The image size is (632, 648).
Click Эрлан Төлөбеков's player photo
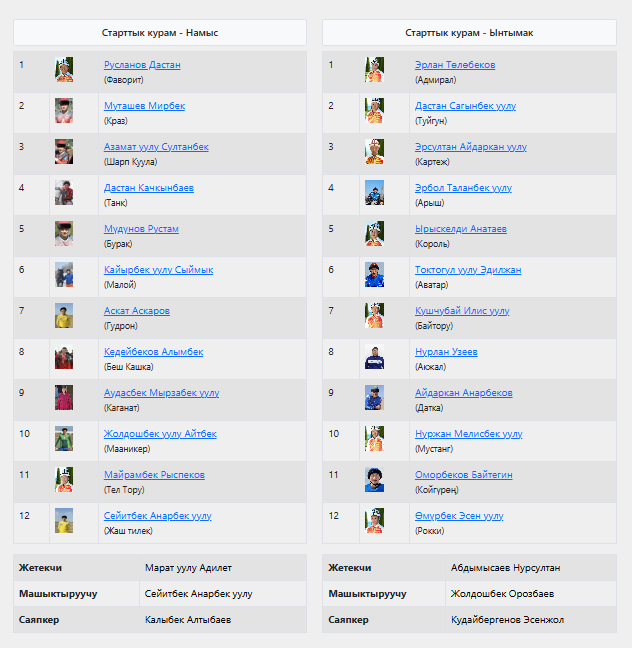click(x=374, y=70)
